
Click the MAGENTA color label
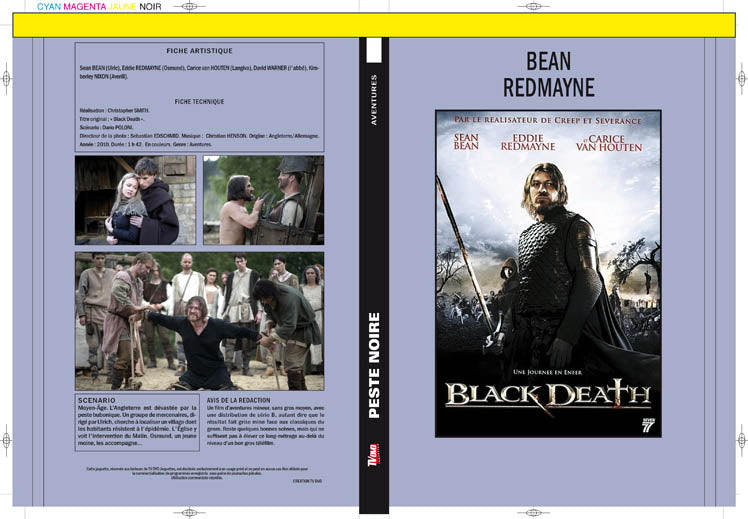tap(85, 7)
